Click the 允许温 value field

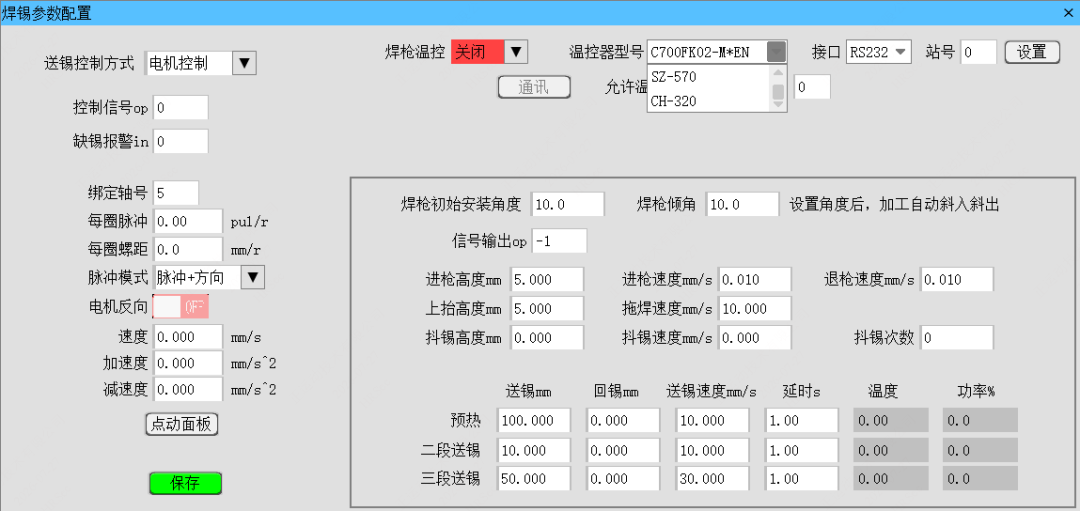point(812,87)
